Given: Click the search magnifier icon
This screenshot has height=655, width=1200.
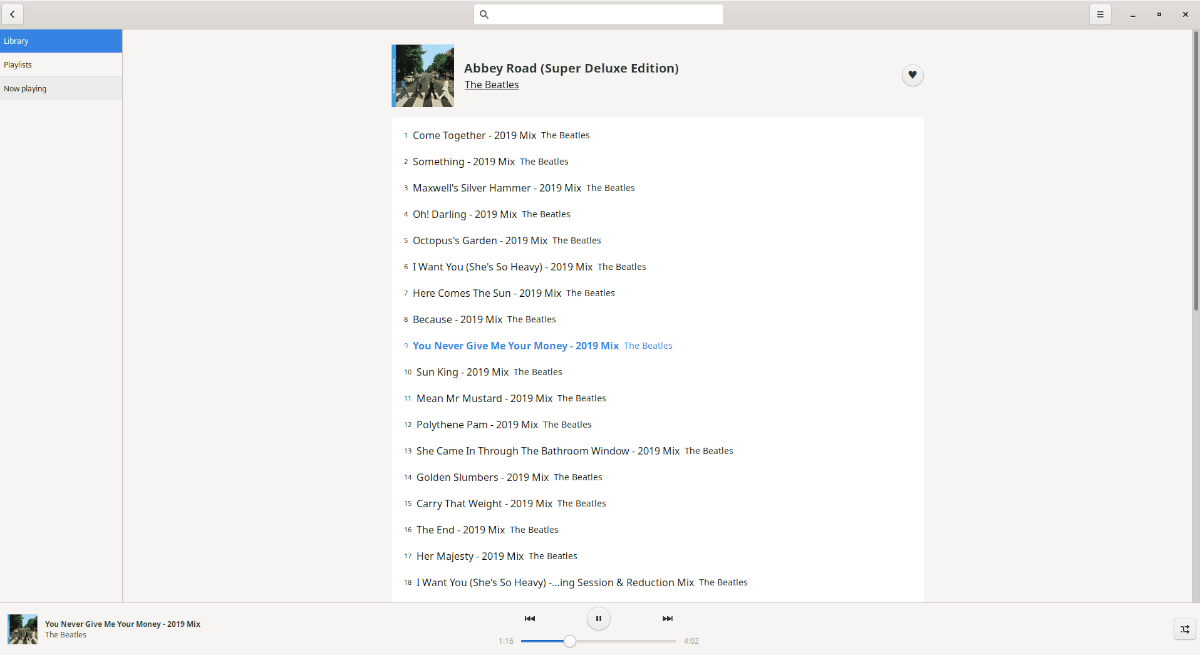Looking at the screenshot, I should [484, 14].
